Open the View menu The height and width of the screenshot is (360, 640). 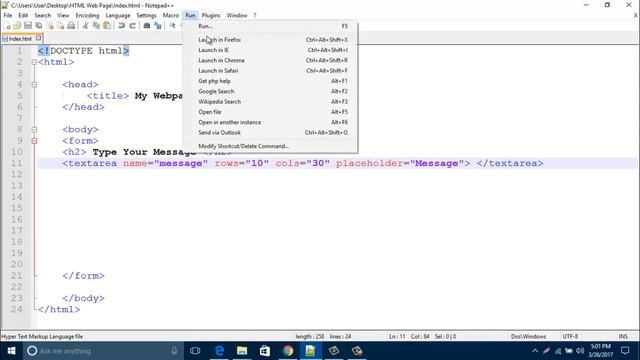click(63, 15)
